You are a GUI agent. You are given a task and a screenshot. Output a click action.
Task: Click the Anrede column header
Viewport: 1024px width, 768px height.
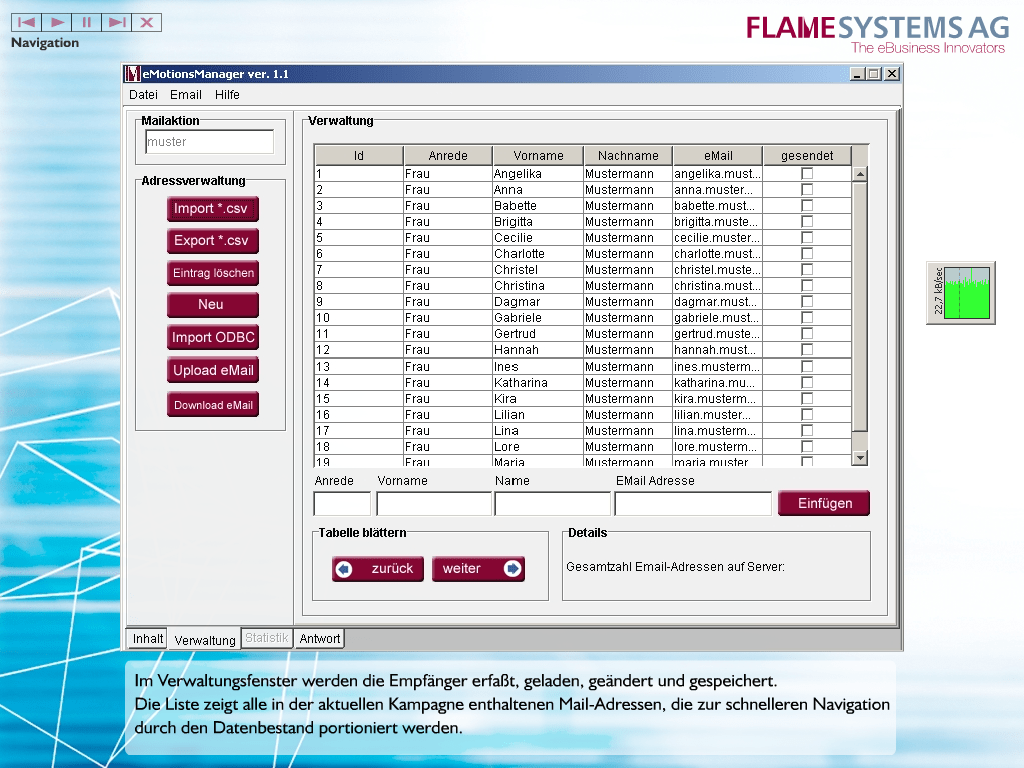point(448,155)
